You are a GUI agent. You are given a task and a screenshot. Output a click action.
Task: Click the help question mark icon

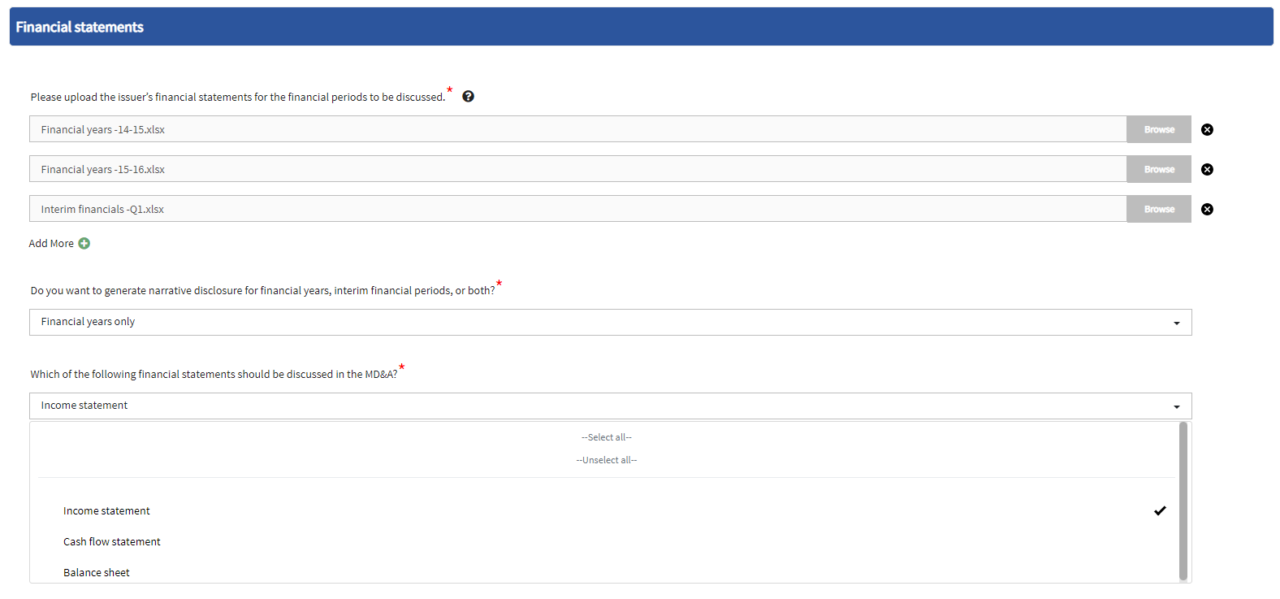point(468,97)
